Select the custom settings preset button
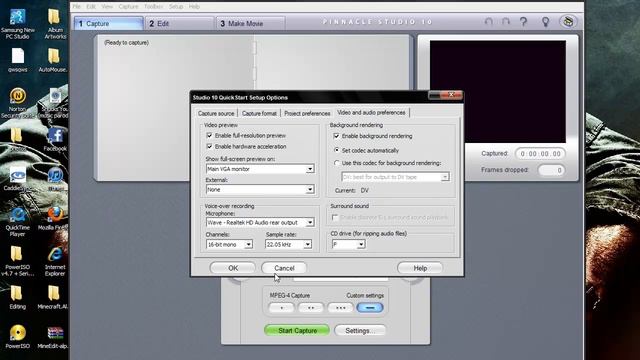This screenshot has width=640, height=360. click(x=370, y=308)
